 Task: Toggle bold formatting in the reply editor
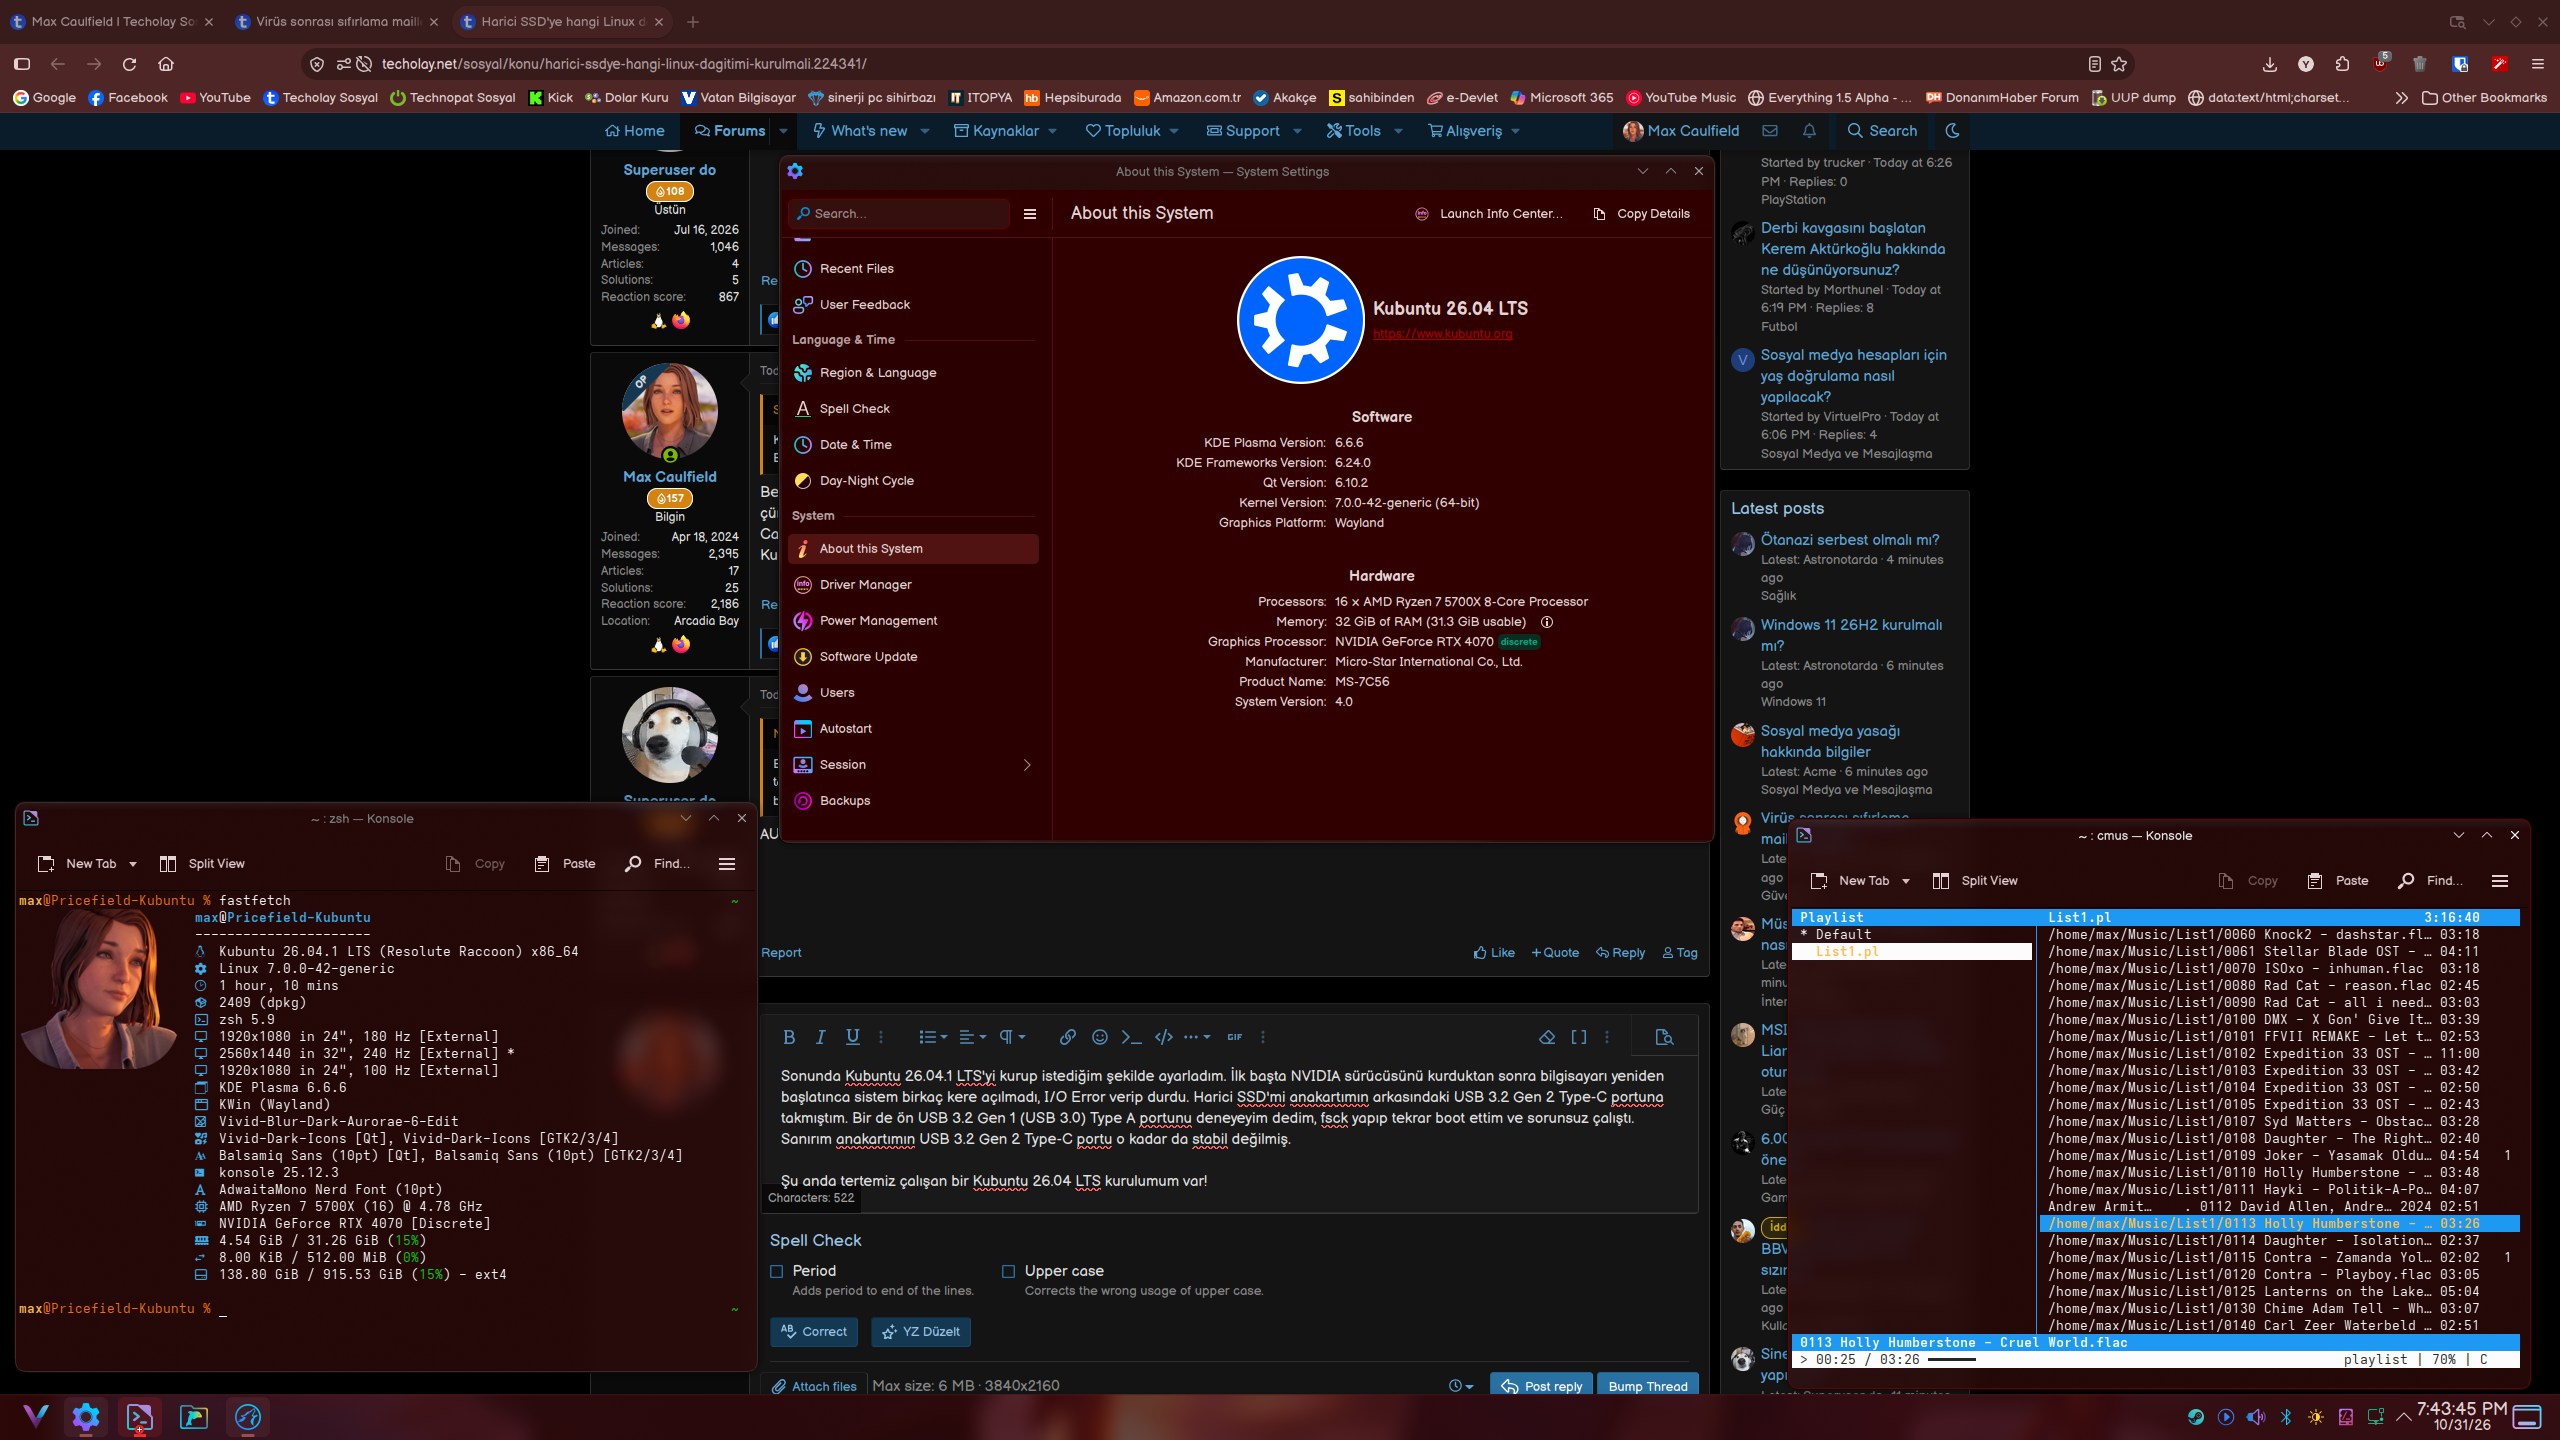pyautogui.click(x=789, y=1037)
